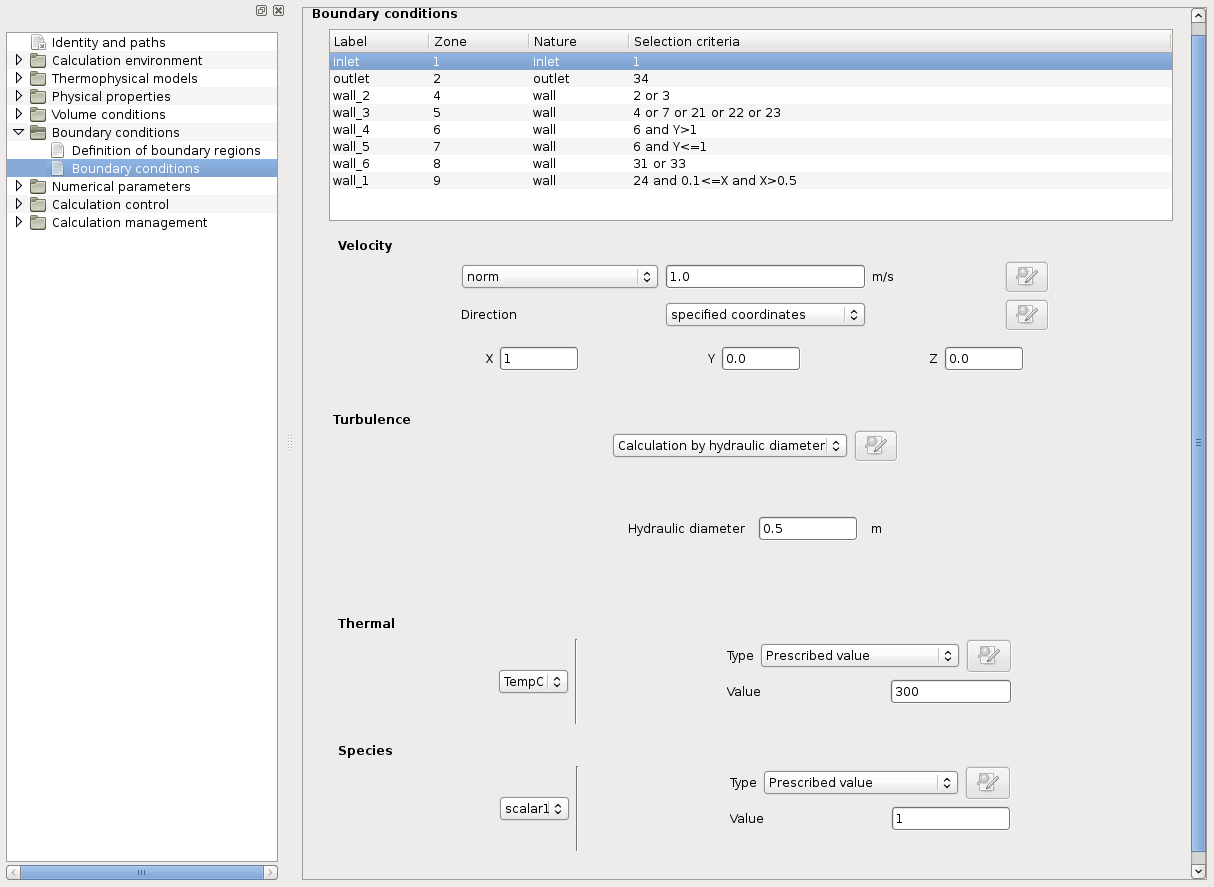Click turbulence formula editor icon
Screen dimensions: 1214x887
(x=875, y=446)
